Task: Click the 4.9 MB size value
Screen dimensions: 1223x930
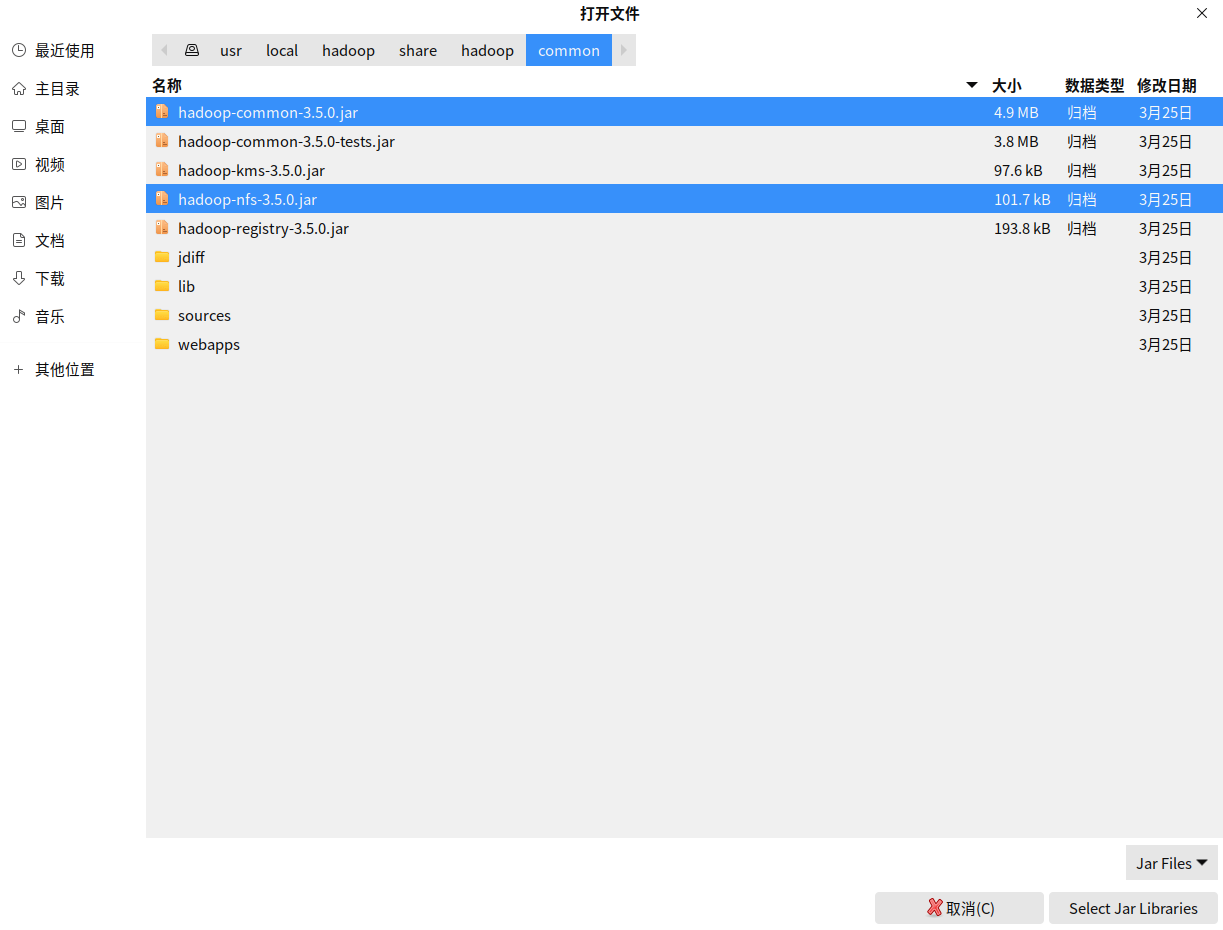Action: click(x=1016, y=112)
